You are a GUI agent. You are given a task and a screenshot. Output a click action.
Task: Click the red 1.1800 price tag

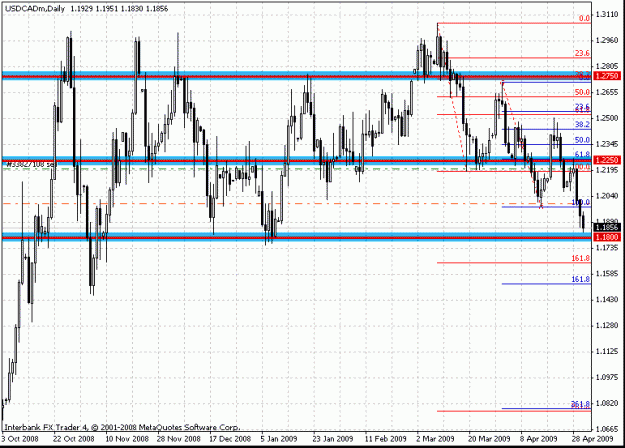click(x=607, y=237)
